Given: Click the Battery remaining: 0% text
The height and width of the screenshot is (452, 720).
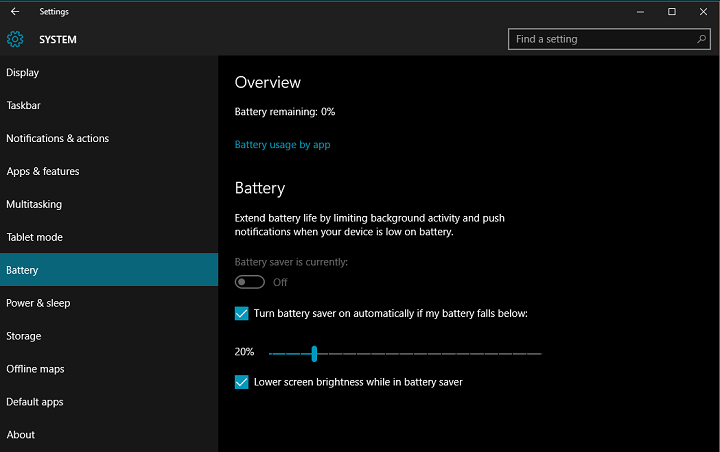Looking at the screenshot, I should point(285,112).
